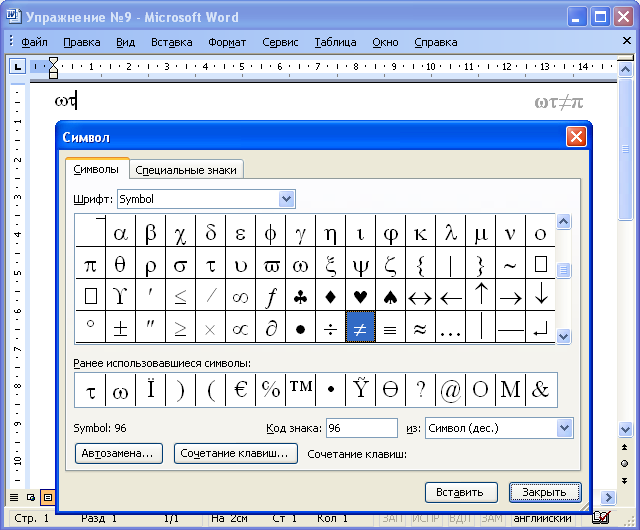Click the symbol grid scrollbar thumb
640x530 pixels.
click(563, 270)
